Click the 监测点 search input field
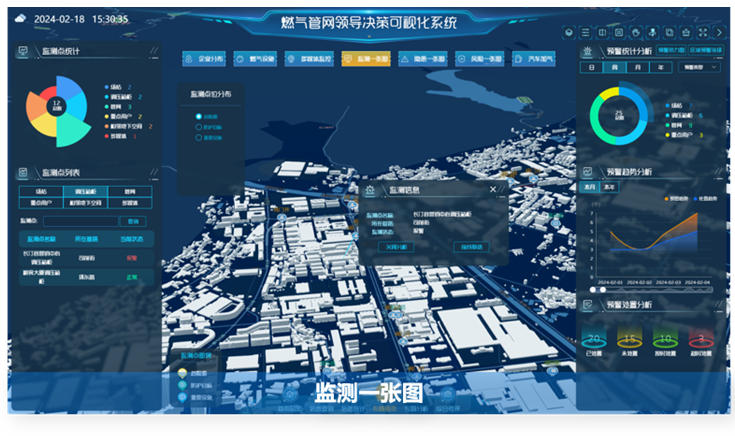 tap(80, 221)
